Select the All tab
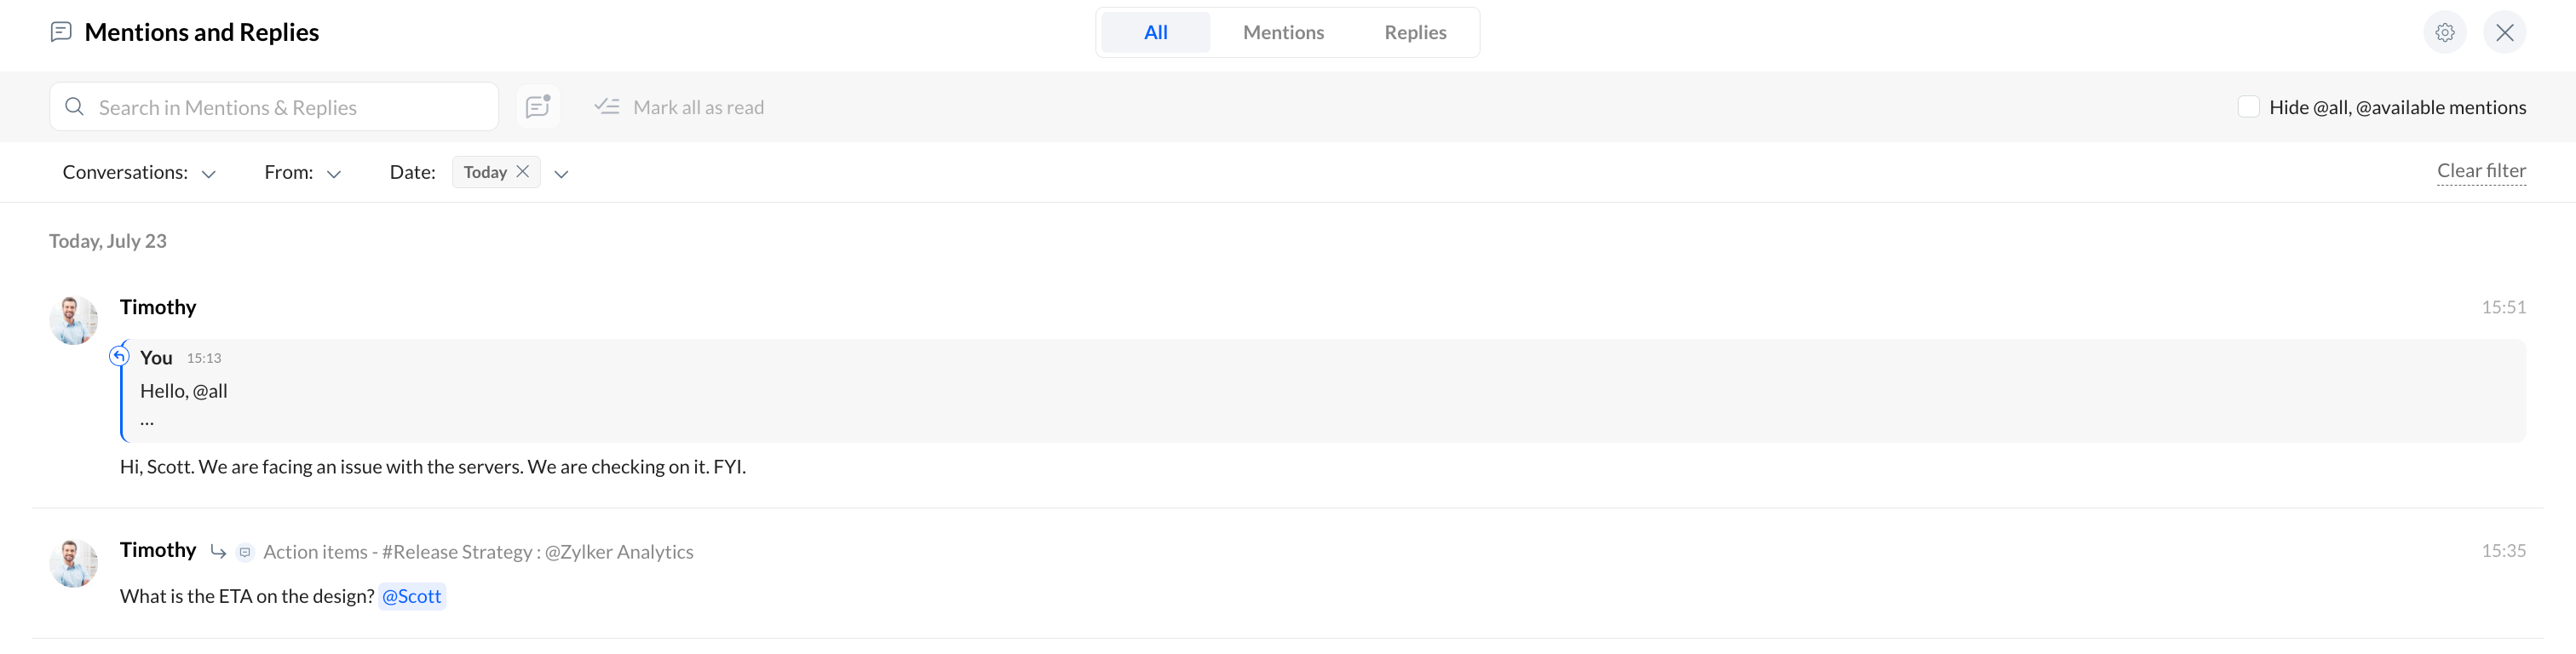Image resolution: width=2576 pixels, height=654 pixels. coord(1155,32)
